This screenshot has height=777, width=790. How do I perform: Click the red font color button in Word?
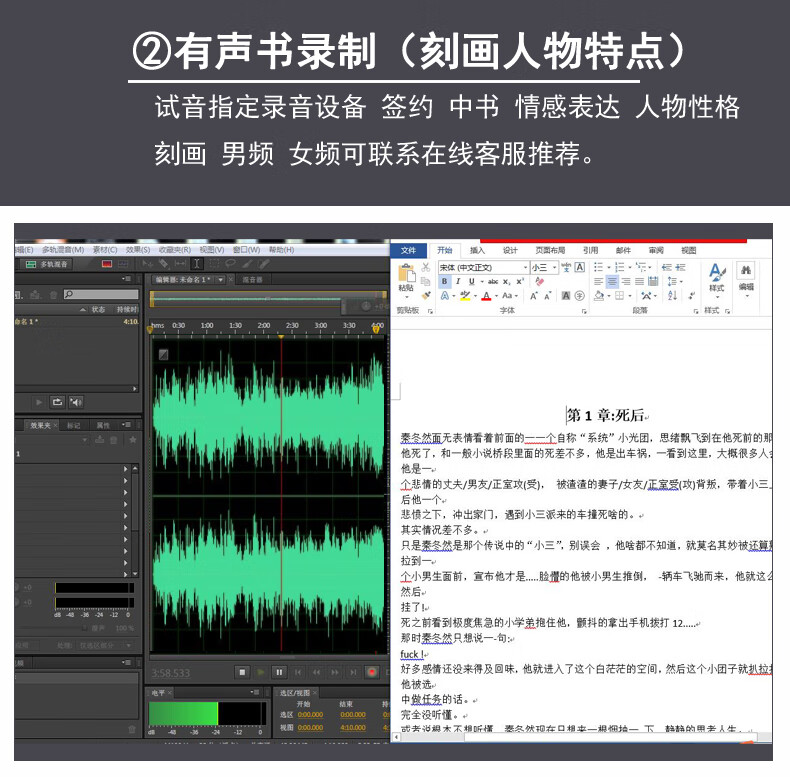[486, 296]
